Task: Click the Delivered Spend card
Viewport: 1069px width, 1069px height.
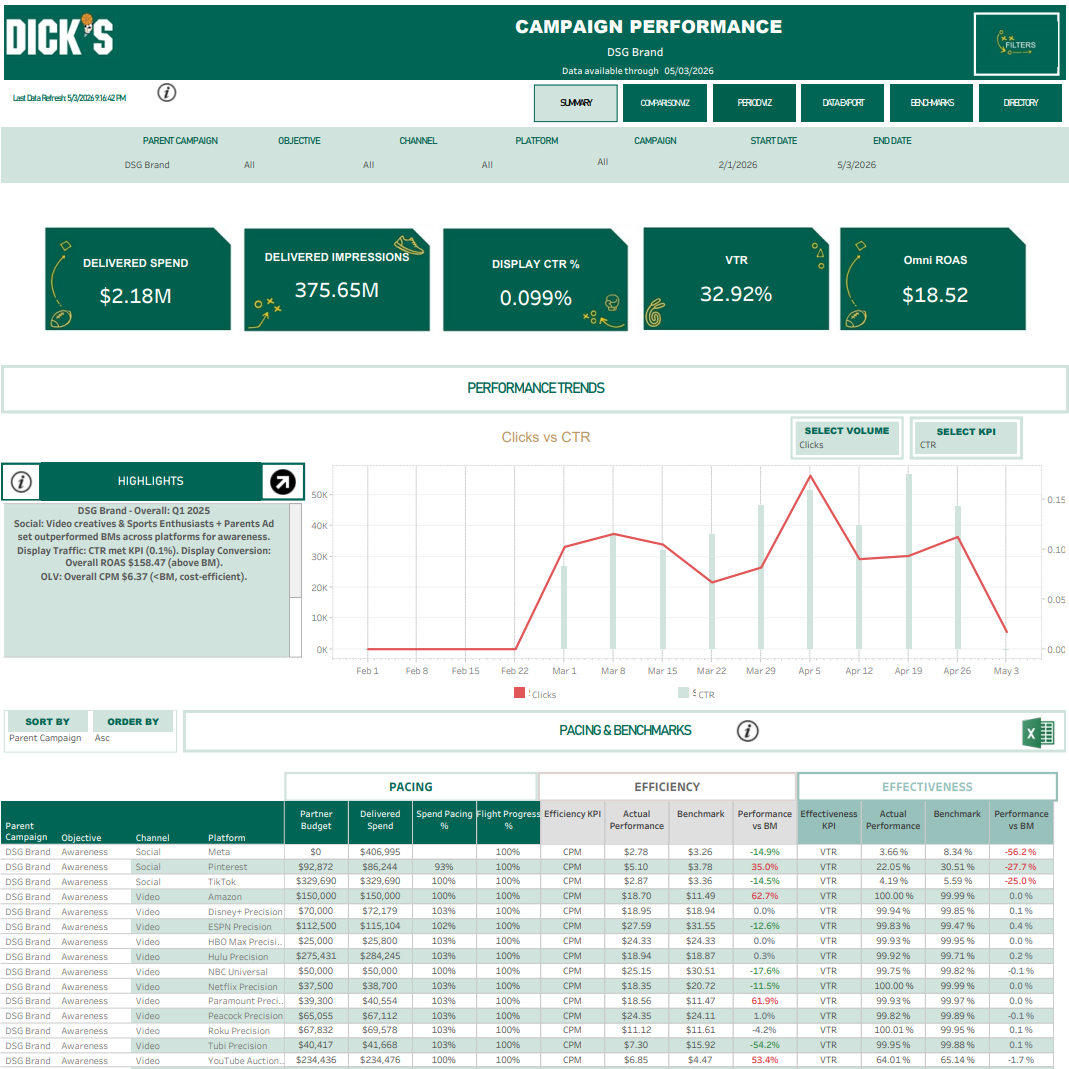Action: pyautogui.click(x=138, y=279)
